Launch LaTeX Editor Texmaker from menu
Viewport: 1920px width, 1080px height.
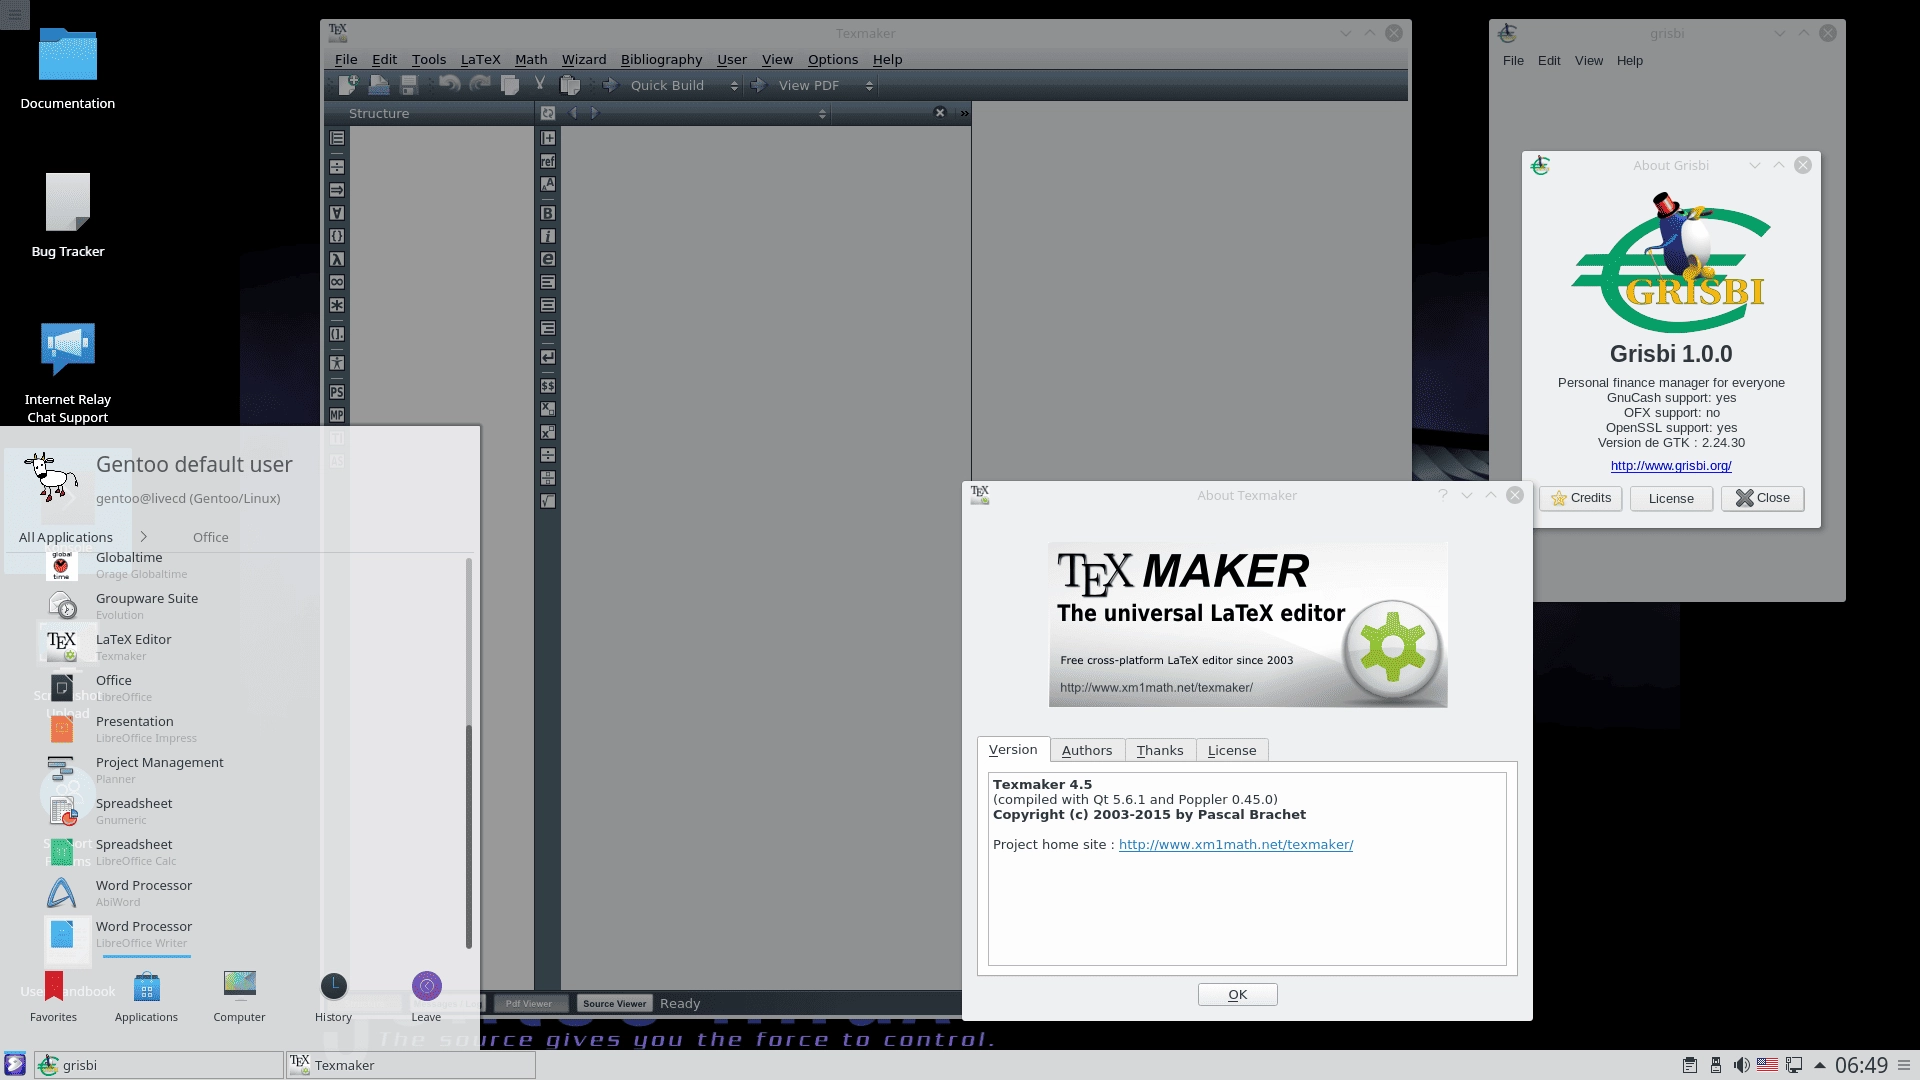240,646
